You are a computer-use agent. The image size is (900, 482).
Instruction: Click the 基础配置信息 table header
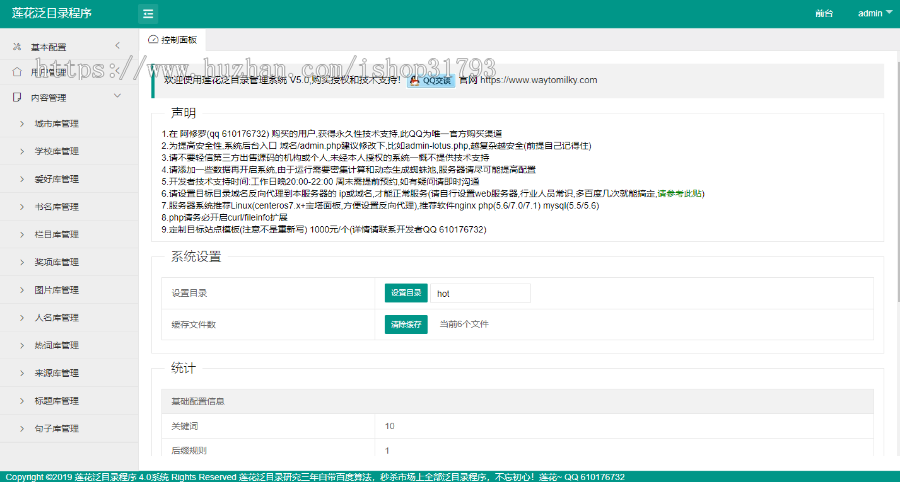[x=517, y=401]
